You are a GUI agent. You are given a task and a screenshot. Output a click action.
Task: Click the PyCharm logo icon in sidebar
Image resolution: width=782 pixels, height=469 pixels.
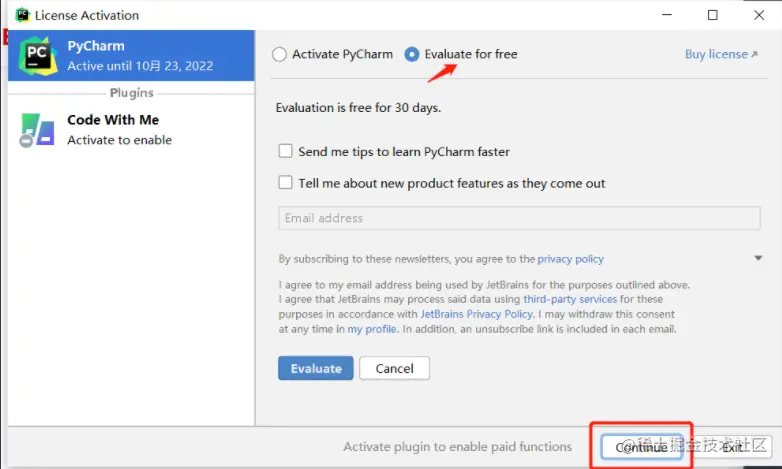click(x=38, y=56)
